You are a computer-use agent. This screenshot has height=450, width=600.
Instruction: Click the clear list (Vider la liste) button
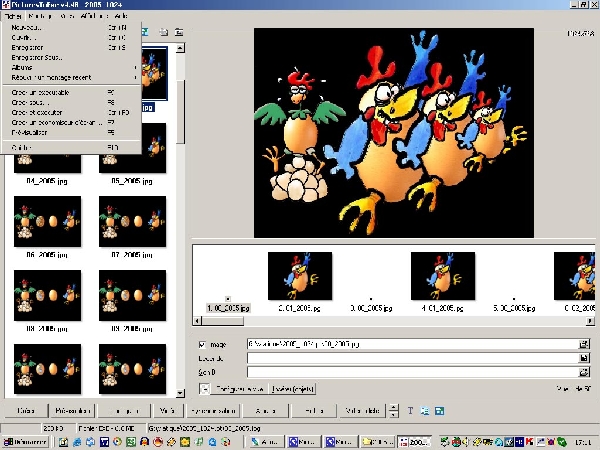(362, 411)
